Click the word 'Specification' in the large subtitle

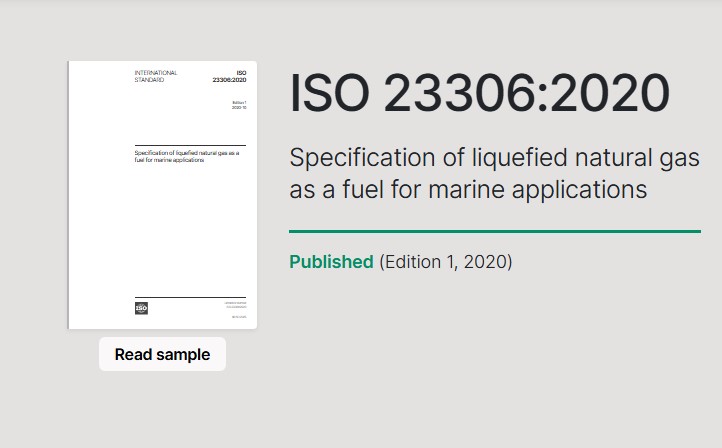pyautogui.click(x=362, y=158)
